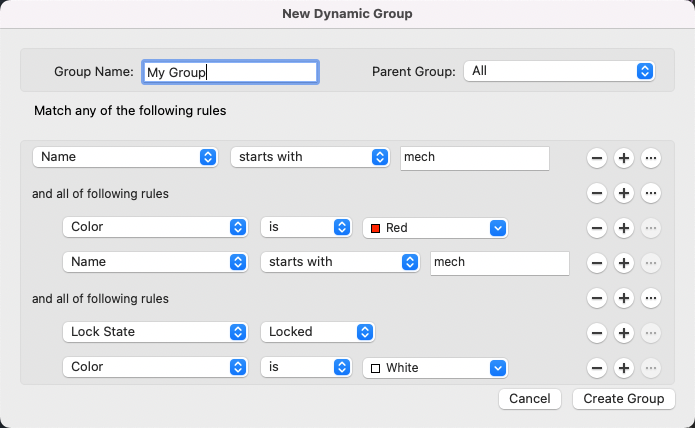Viewport: 695px width, 428px height.
Task: Open ellipsis menu of last rule group
Action: click(650, 298)
